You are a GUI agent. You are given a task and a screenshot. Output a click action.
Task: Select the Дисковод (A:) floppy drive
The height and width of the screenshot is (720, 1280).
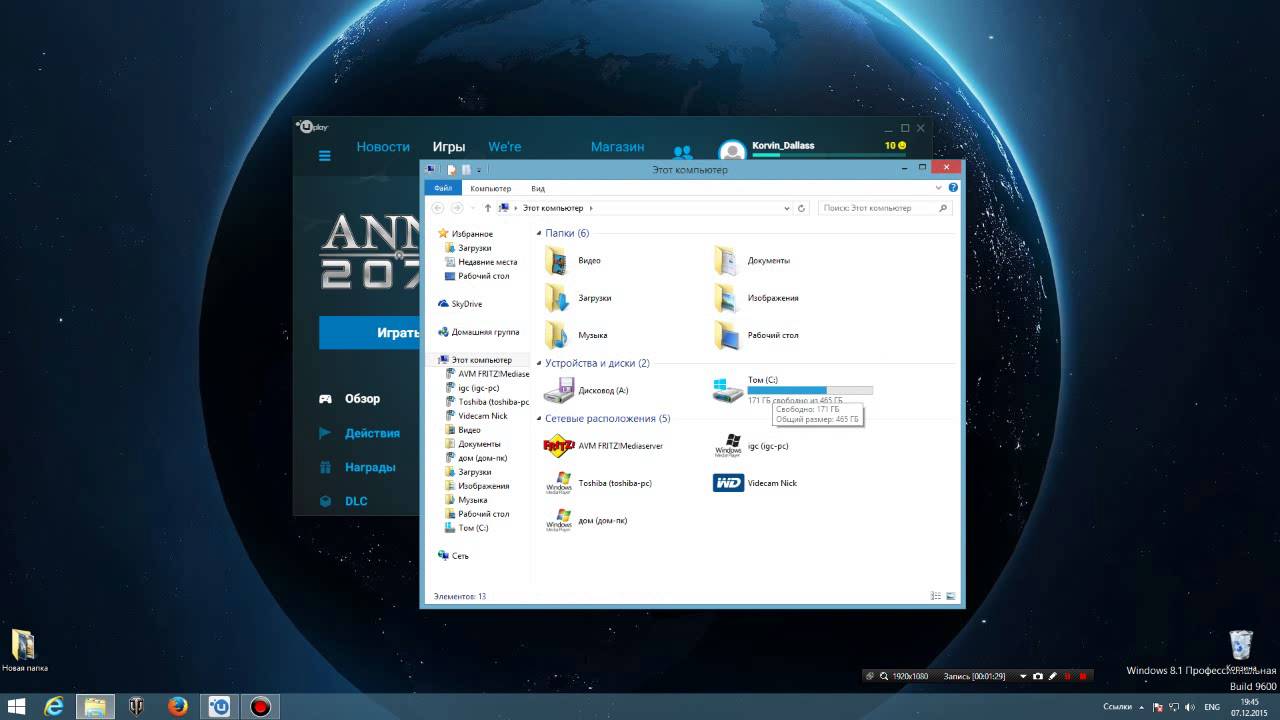click(x=586, y=390)
